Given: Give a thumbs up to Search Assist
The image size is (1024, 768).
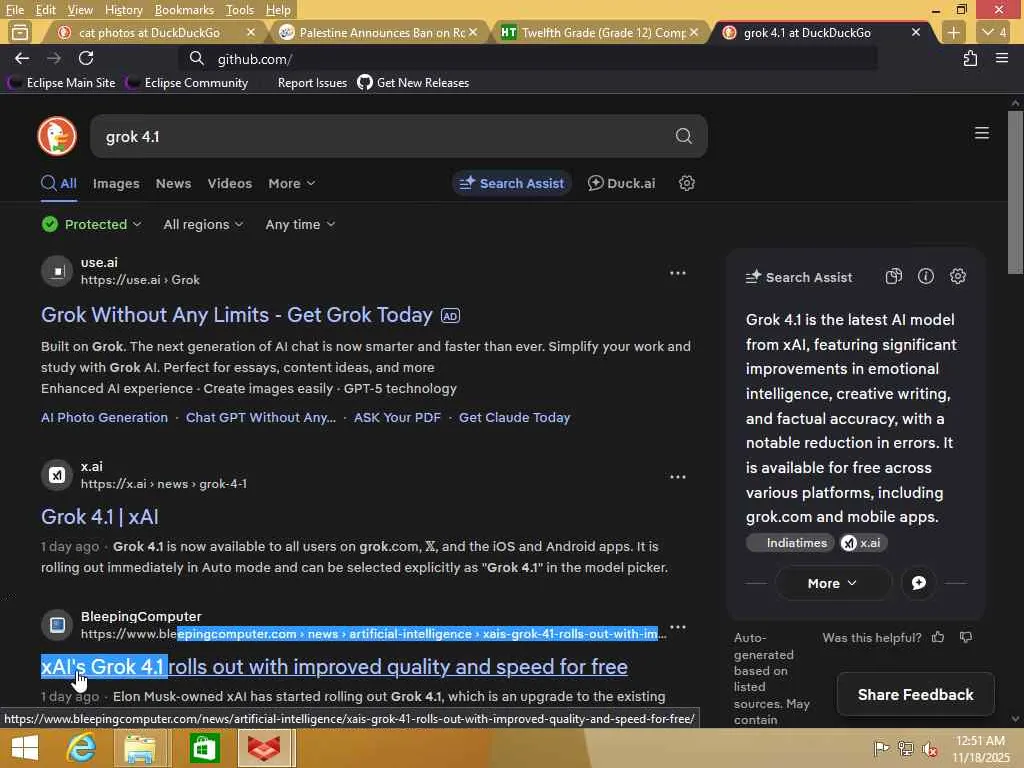Looking at the screenshot, I should 938,637.
